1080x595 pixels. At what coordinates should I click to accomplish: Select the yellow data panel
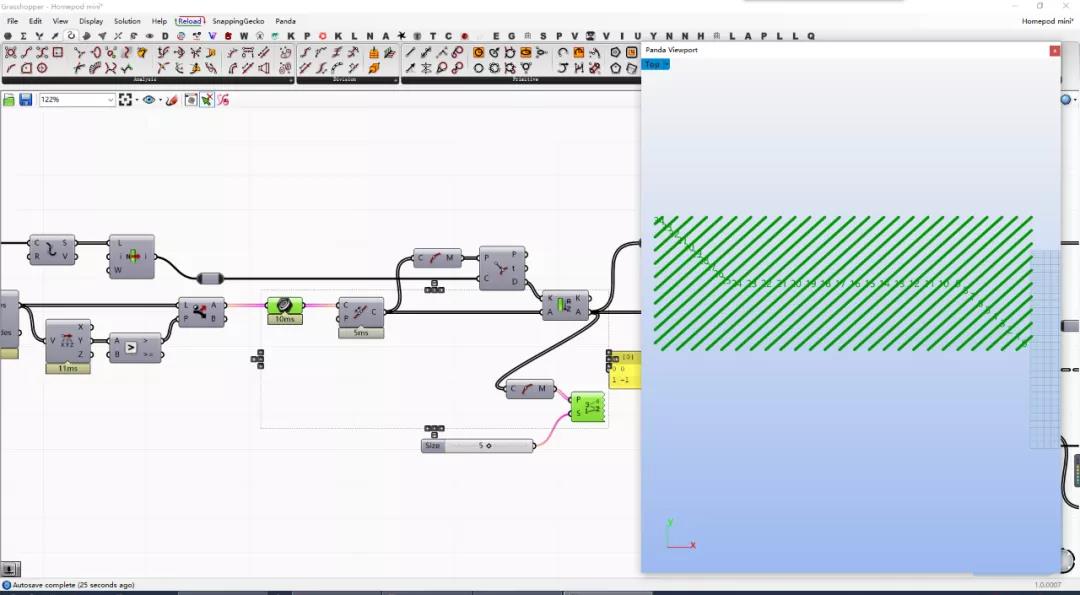point(624,370)
